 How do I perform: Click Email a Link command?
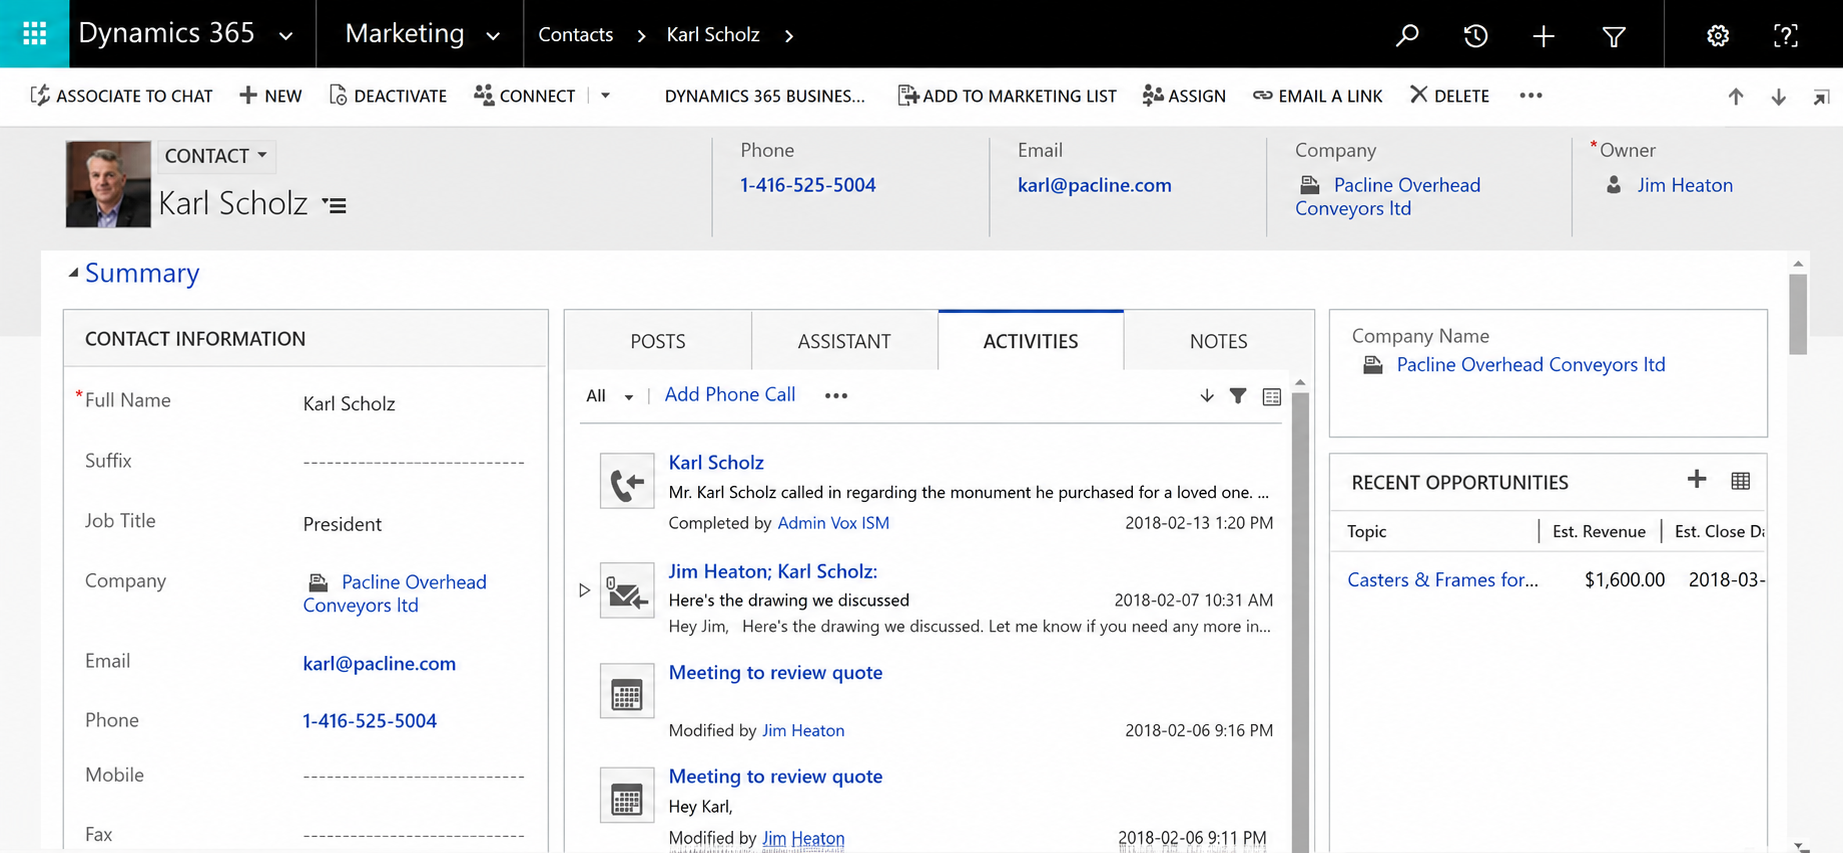pyautogui.click(x=1318, y=96)
